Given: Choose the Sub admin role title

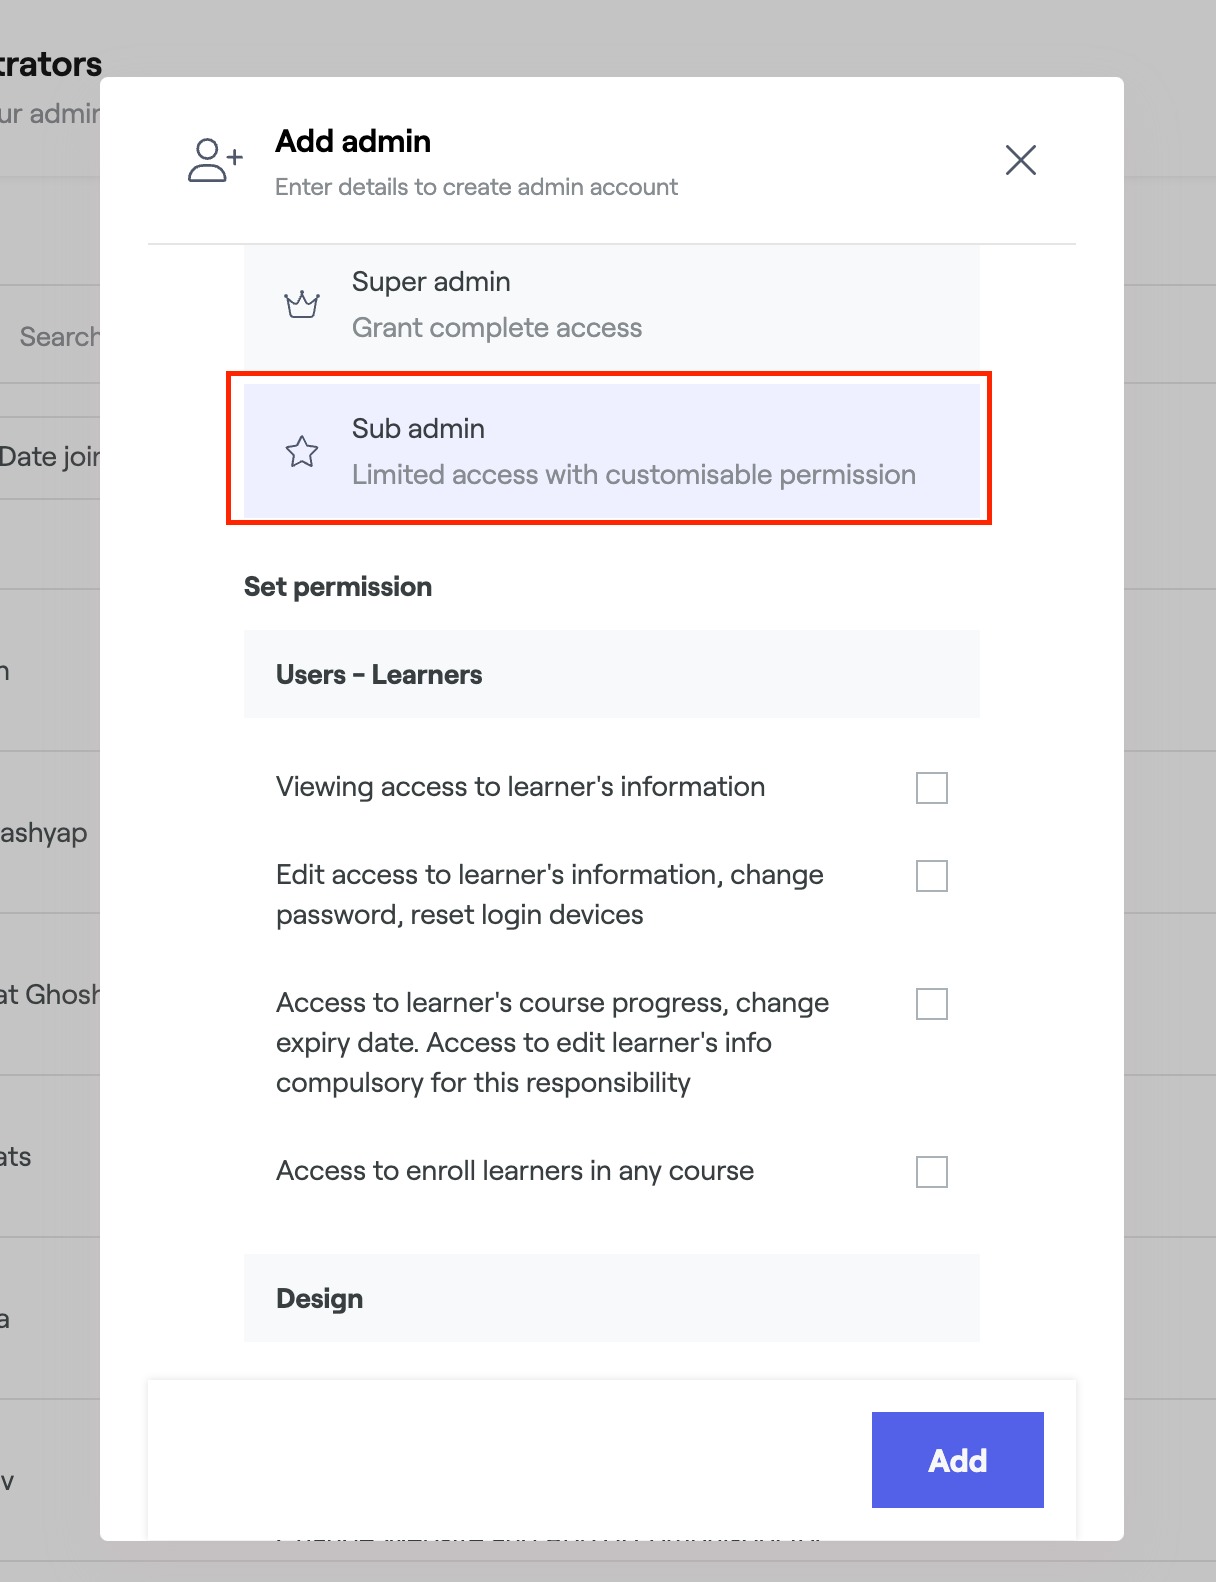Looking at the screenshot, I should coord(418,429).
